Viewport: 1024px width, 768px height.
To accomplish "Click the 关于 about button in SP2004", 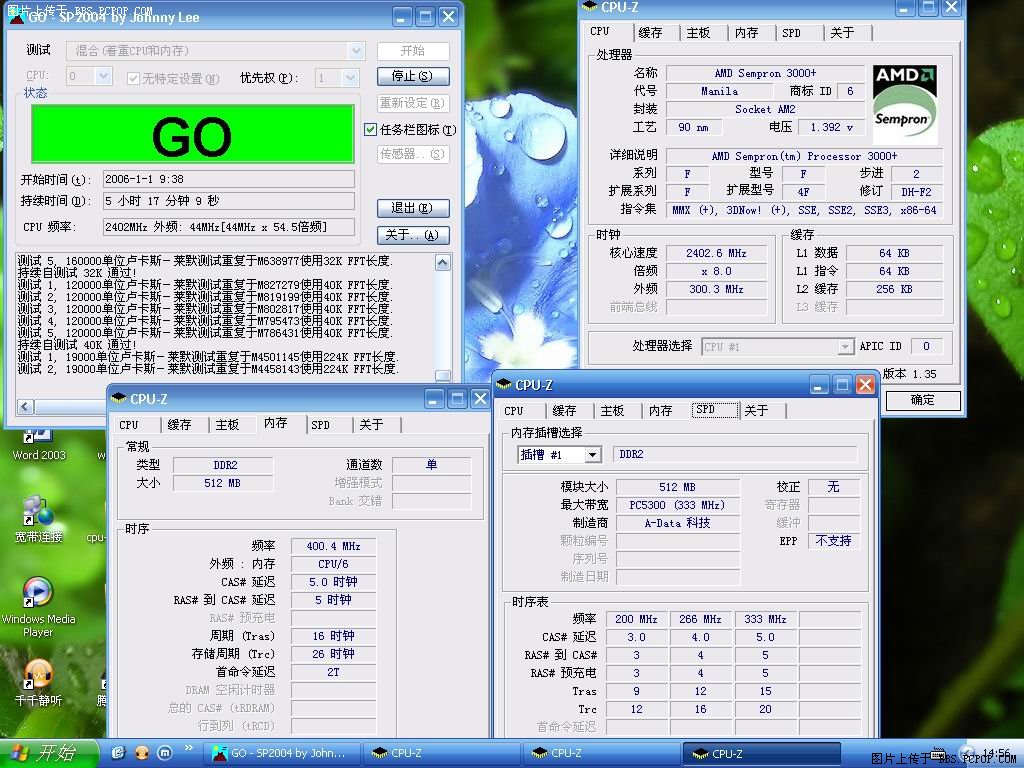I will [x=413, y=235].
